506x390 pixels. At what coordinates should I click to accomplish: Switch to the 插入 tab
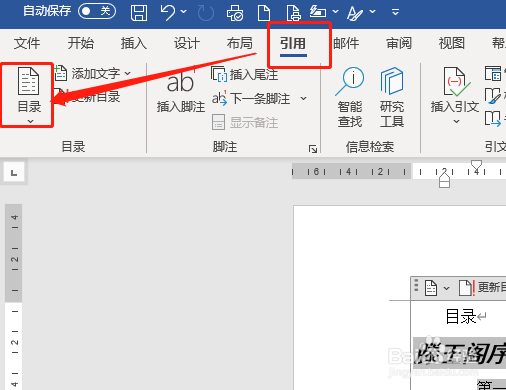[134, 43]
